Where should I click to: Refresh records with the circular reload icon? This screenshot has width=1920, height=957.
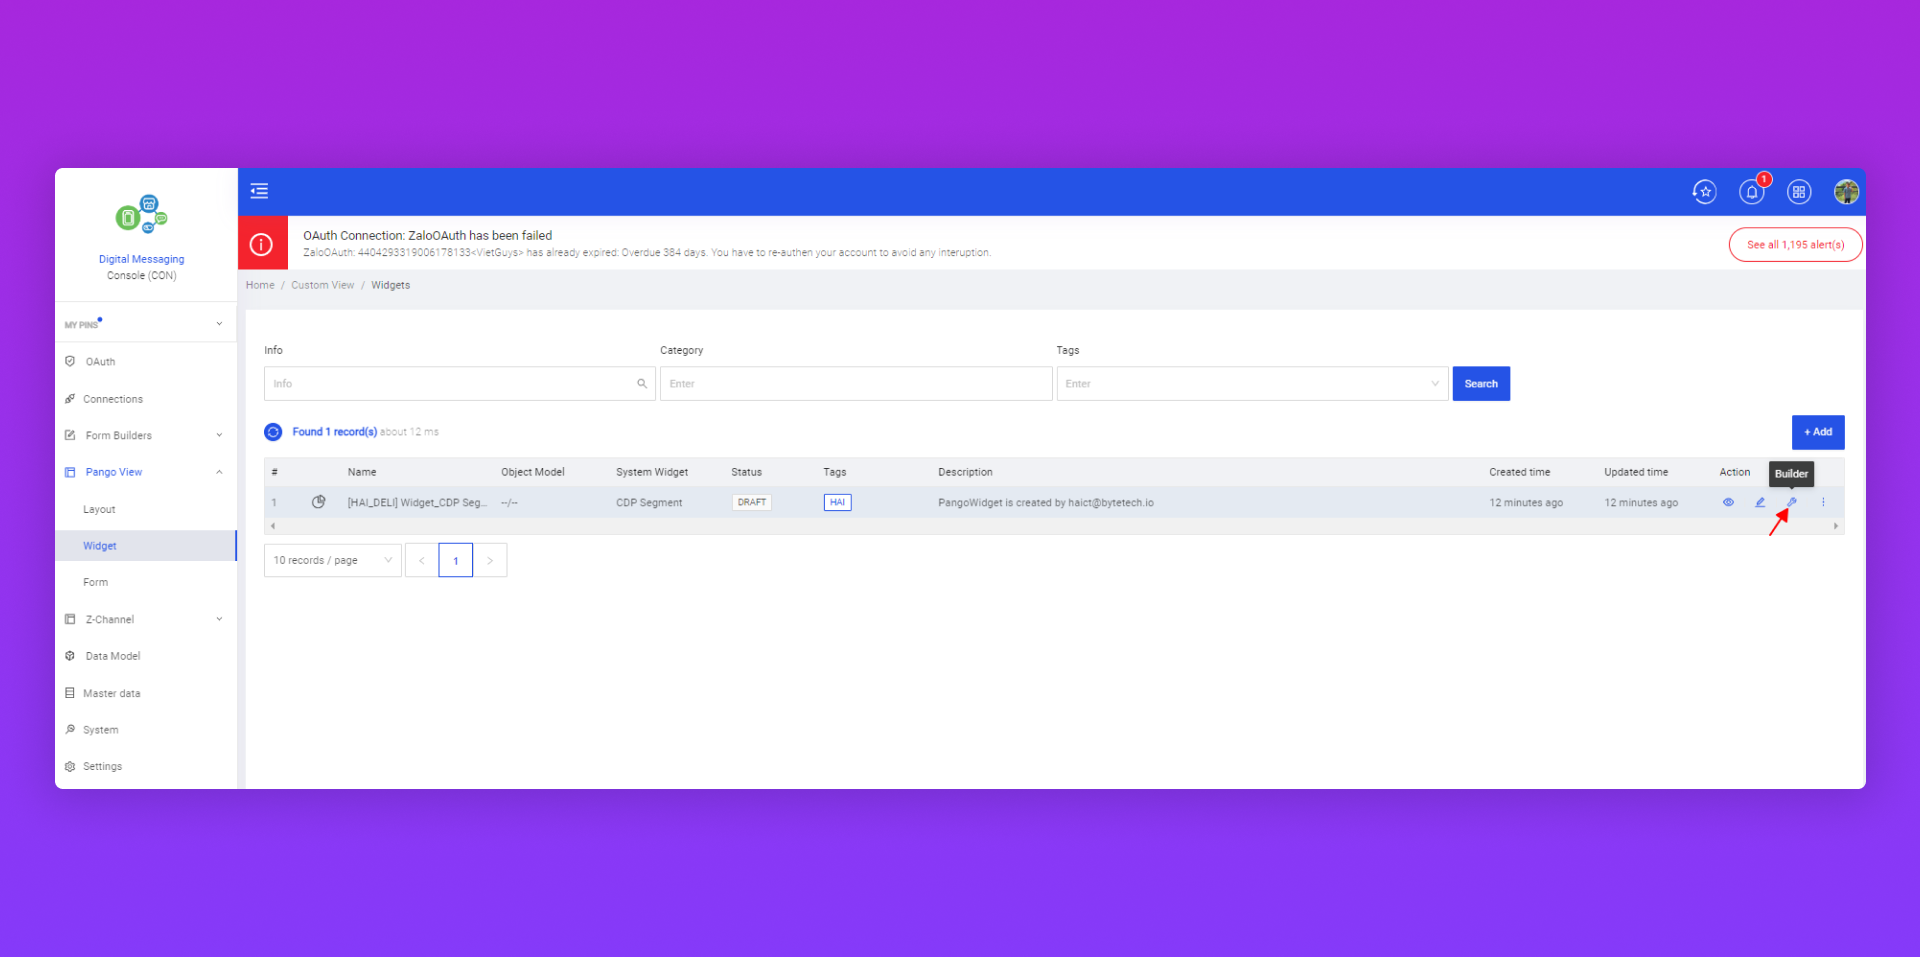click(x=273, y=432)
